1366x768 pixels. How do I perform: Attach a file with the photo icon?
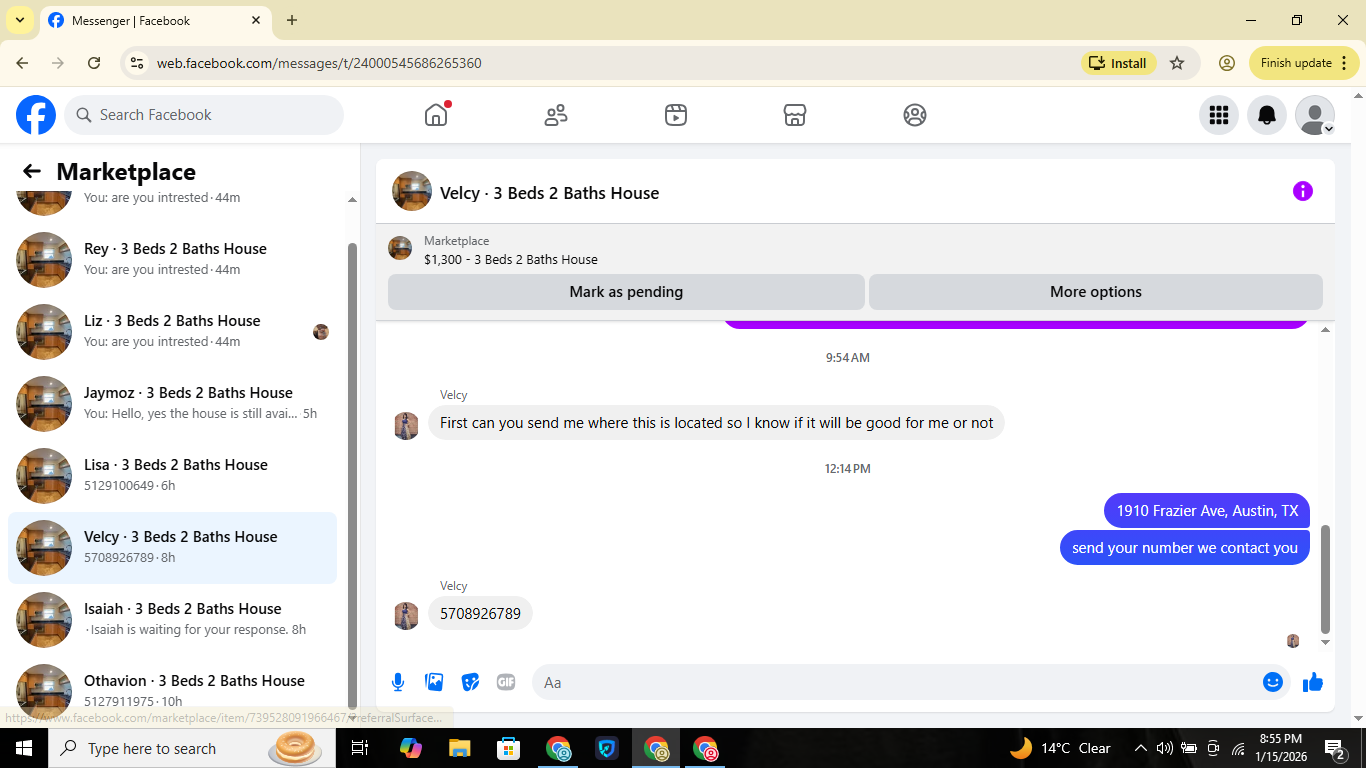click(x=434, y=682)
